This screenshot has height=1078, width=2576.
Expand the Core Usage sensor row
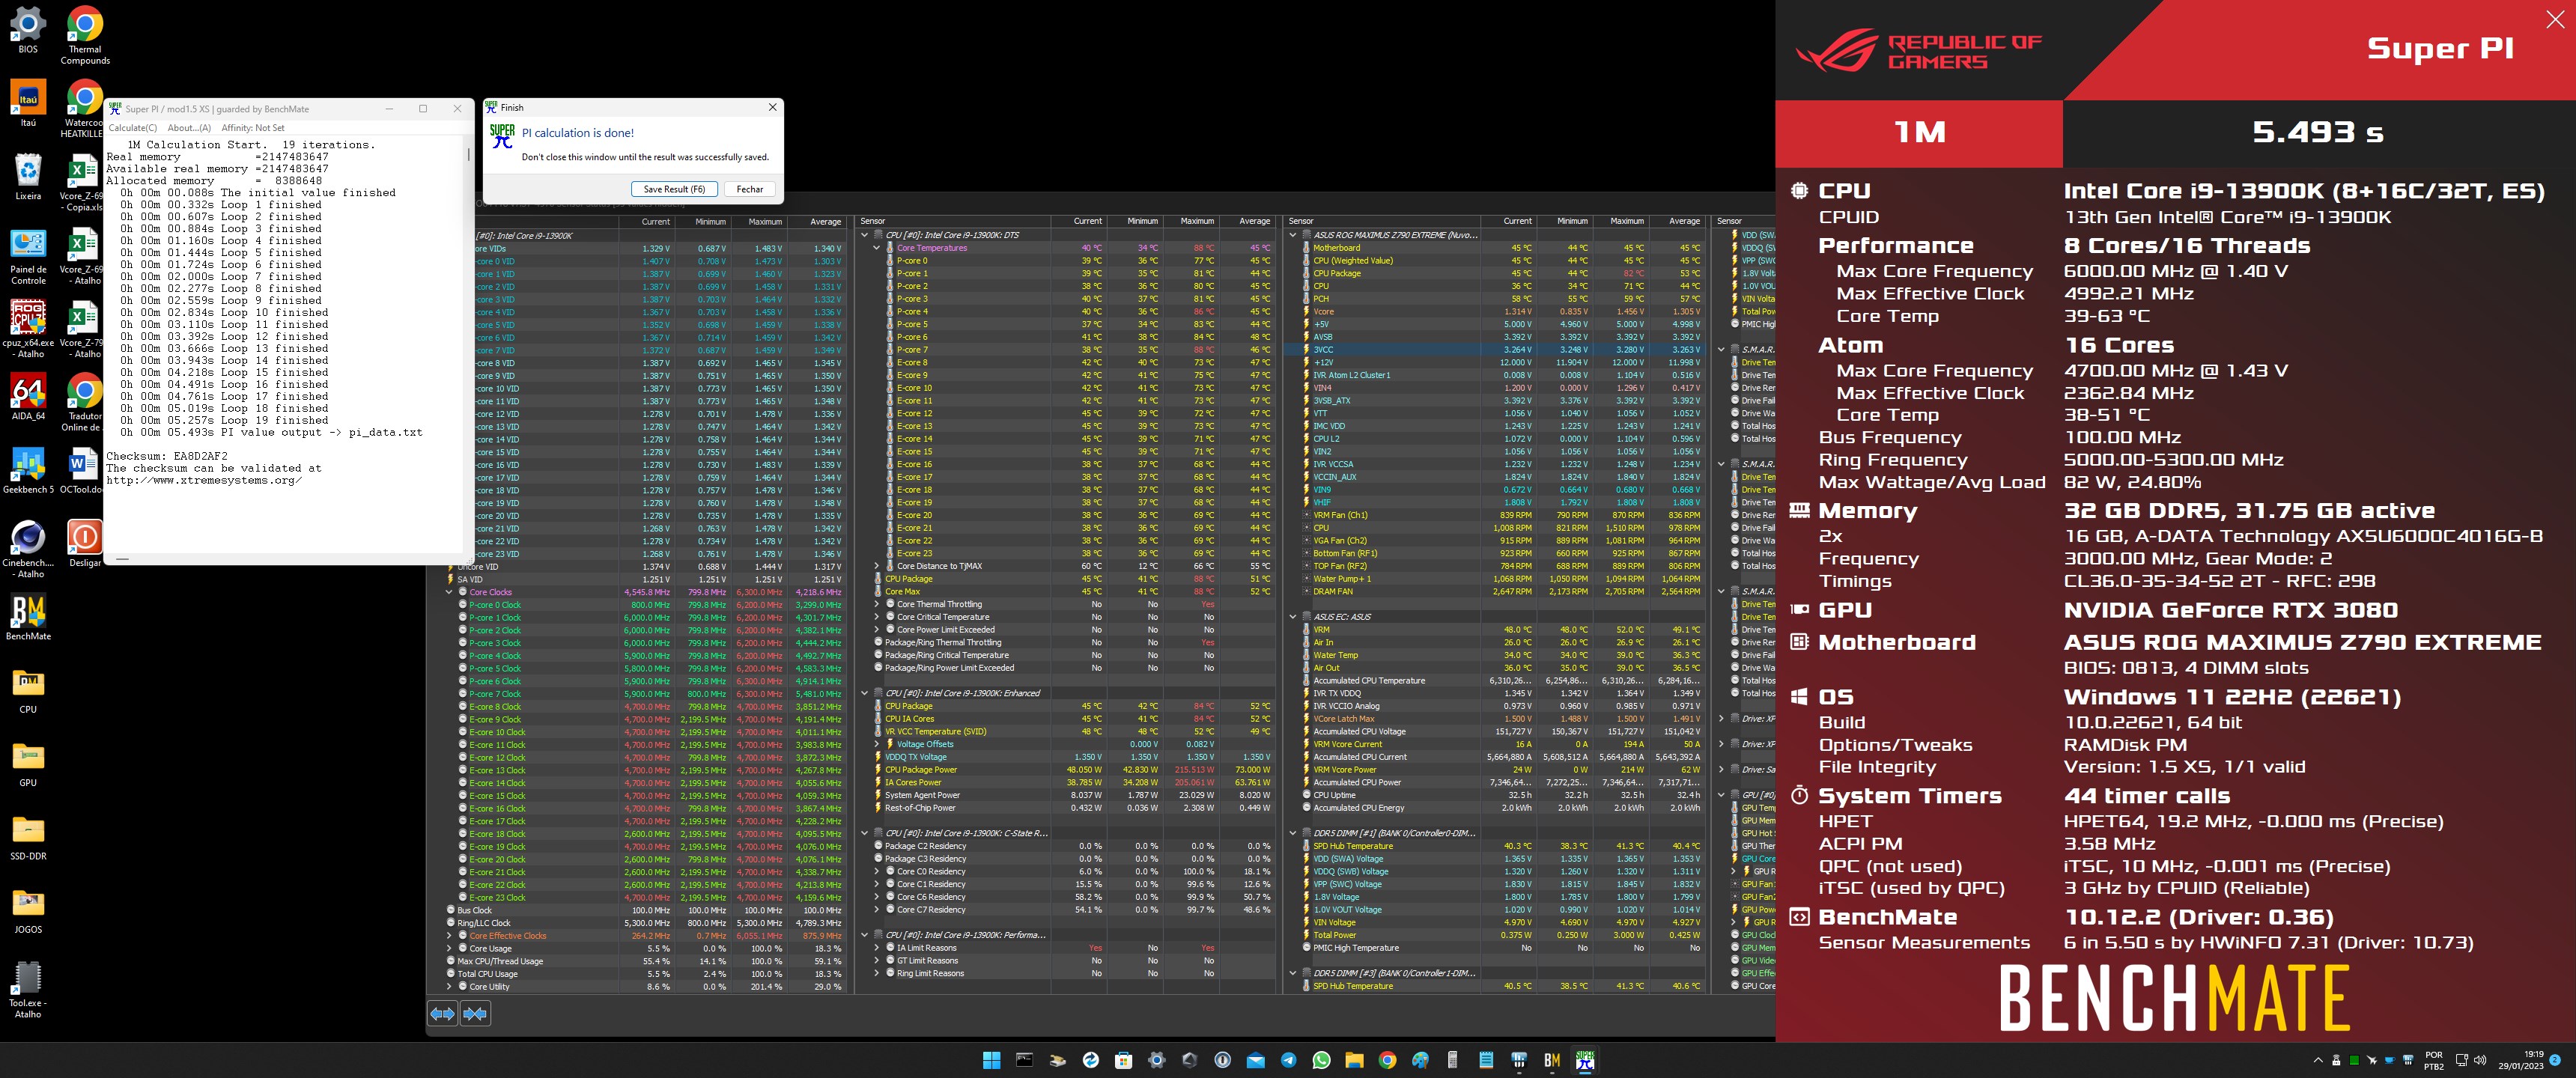pos(449,948)
